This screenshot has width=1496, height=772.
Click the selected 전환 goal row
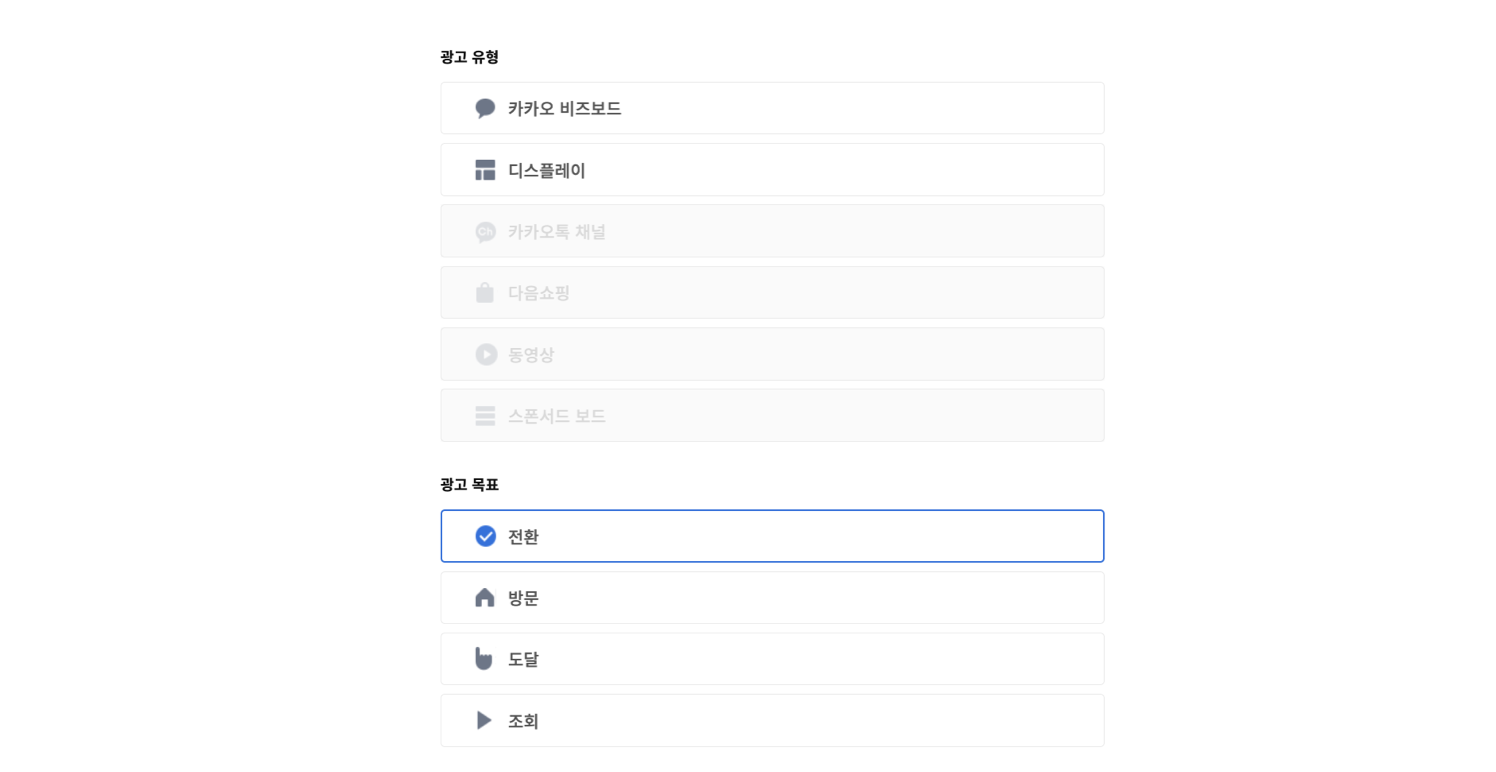(x=772, y=536)
